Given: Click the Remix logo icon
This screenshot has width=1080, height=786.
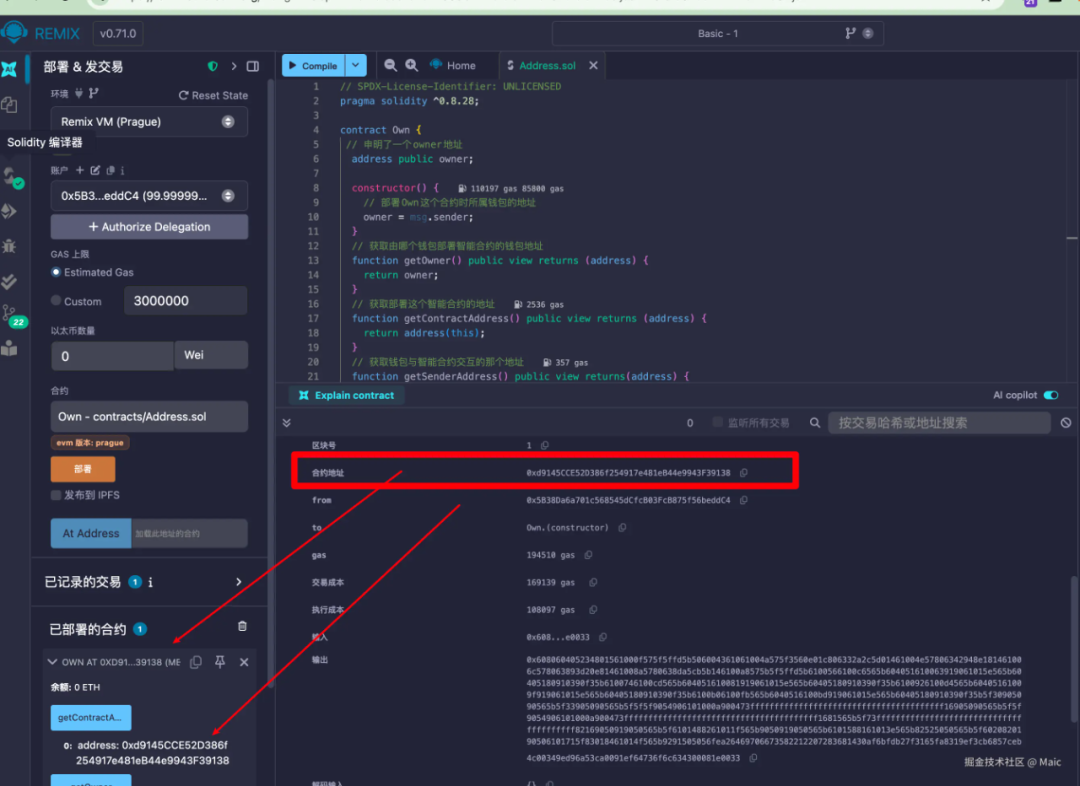Looking at the screenshot, I should pyautogui.click(x=14, y=32).
